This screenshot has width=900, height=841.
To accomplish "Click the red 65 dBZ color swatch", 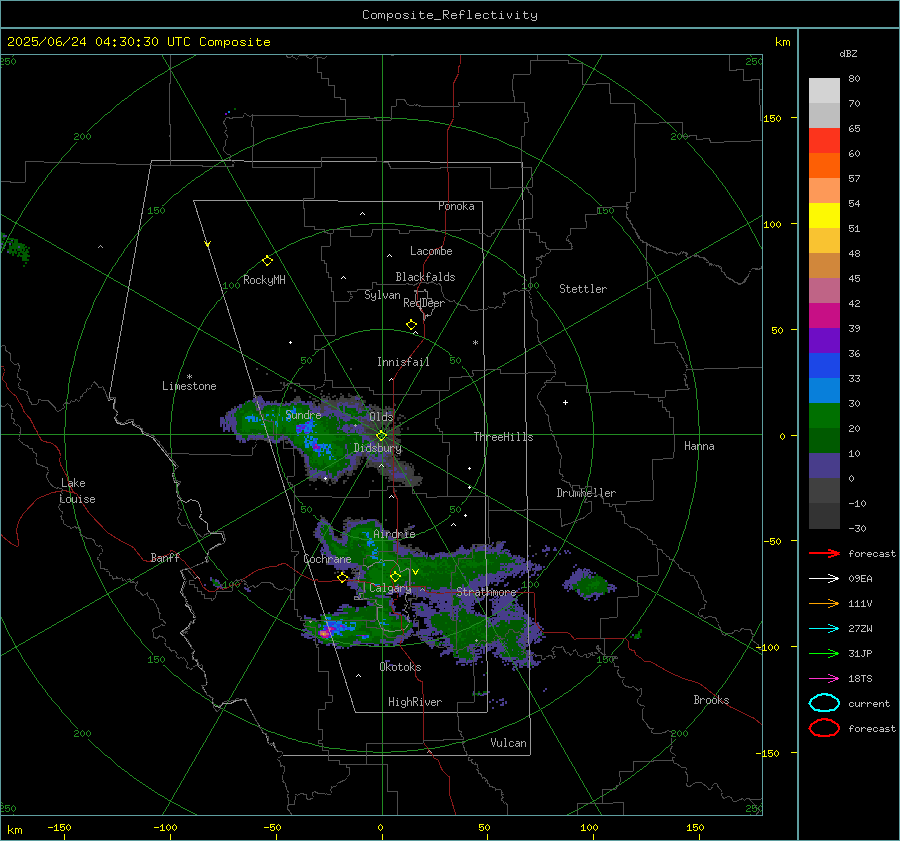I will pos(824,141).
